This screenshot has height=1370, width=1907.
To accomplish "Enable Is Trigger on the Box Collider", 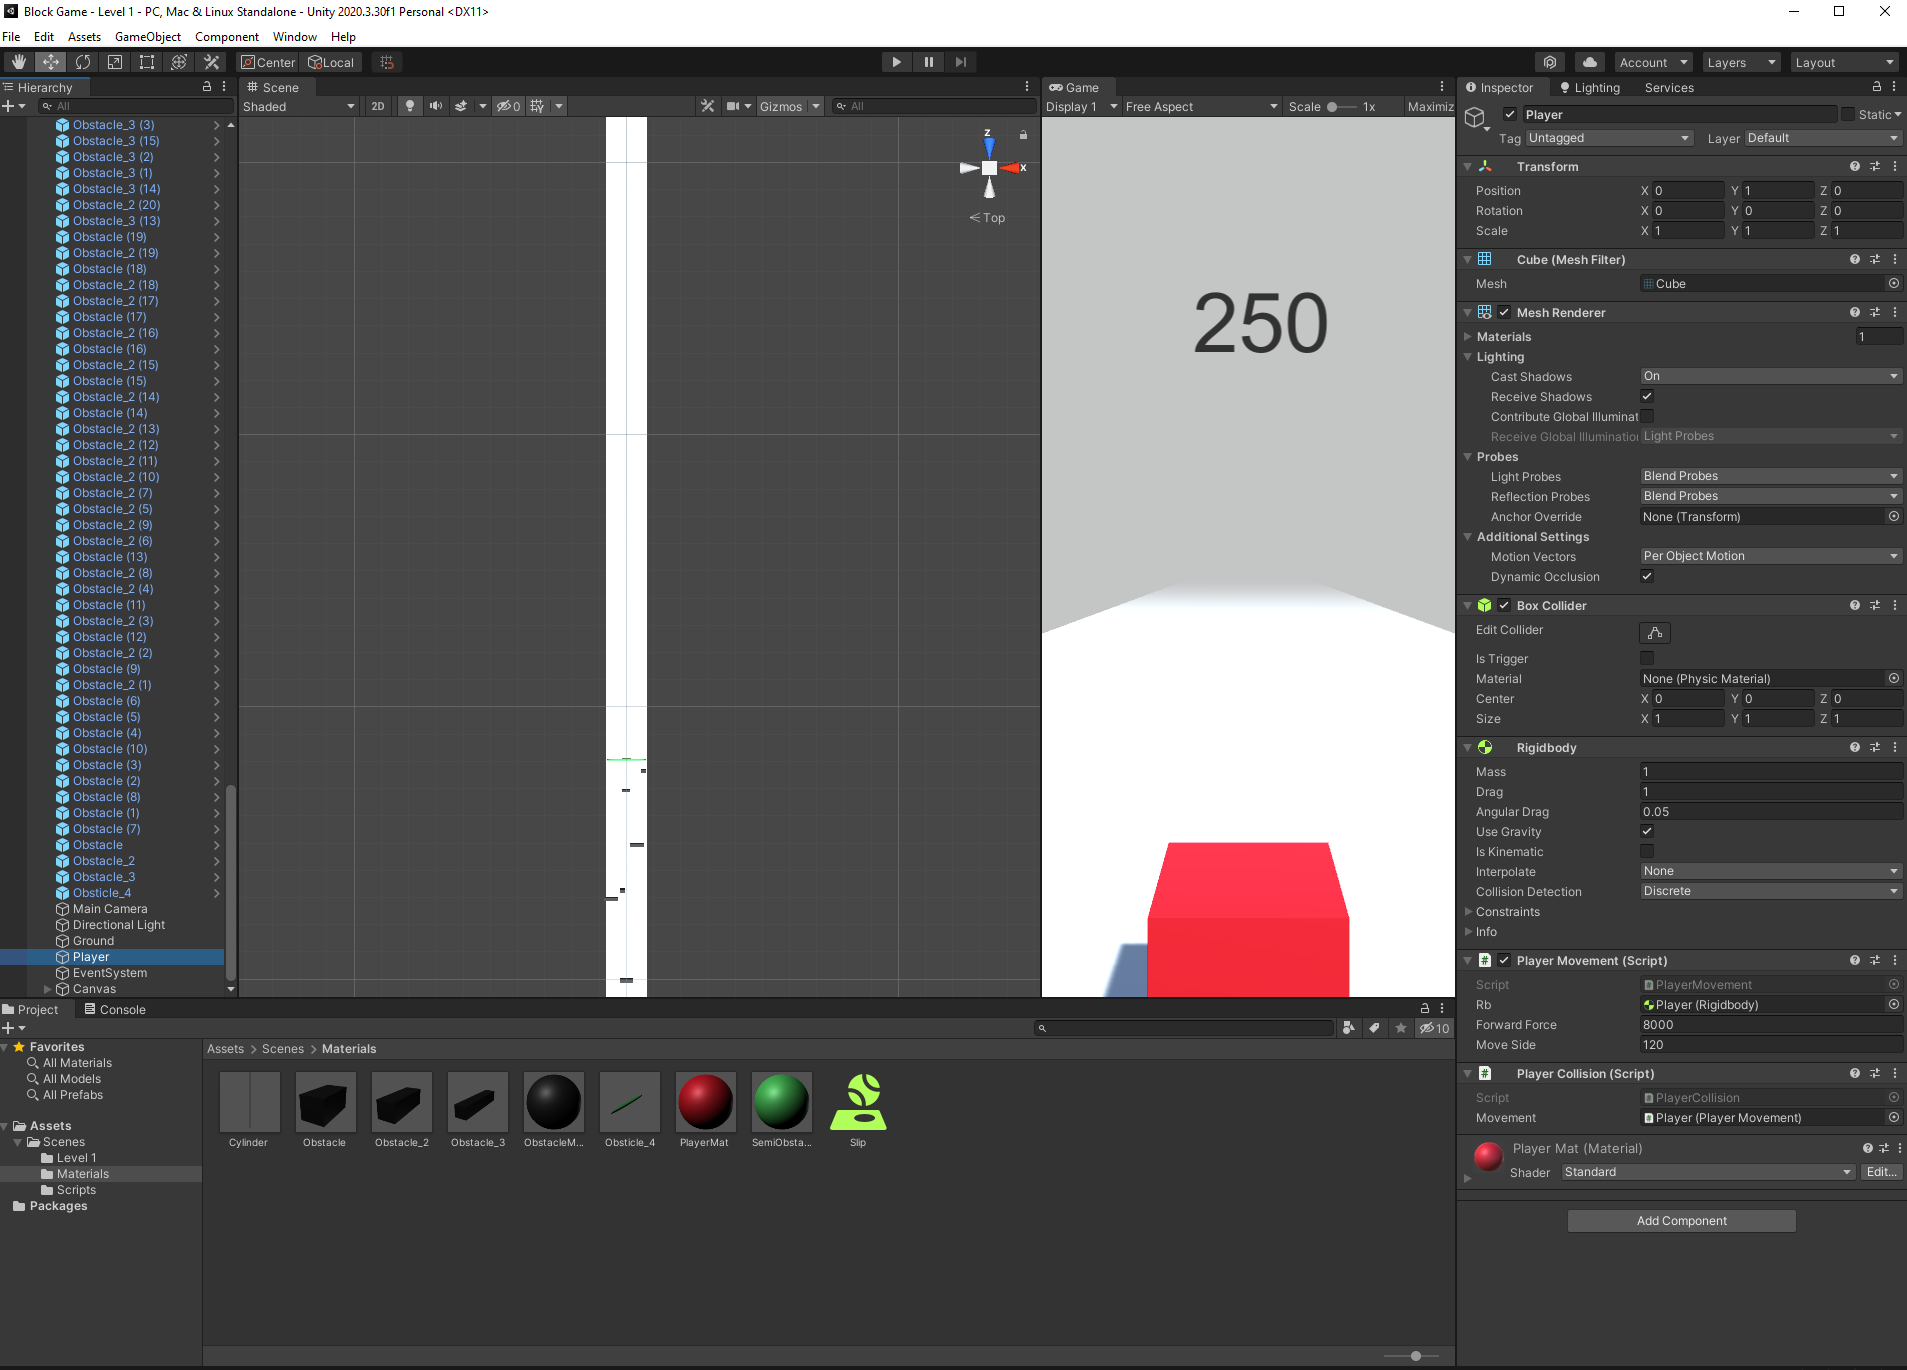I will click(1646, 658).
